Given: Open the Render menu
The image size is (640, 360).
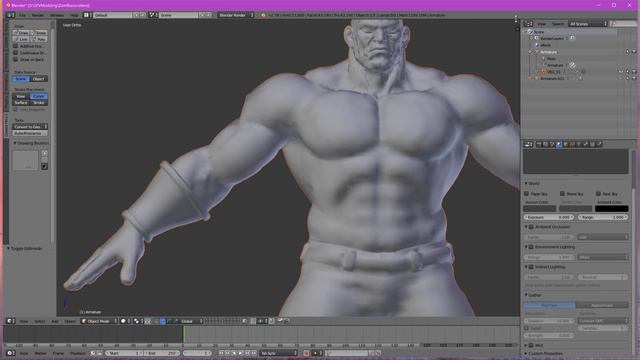Looking at the screenshot, I should pos(38,15).
